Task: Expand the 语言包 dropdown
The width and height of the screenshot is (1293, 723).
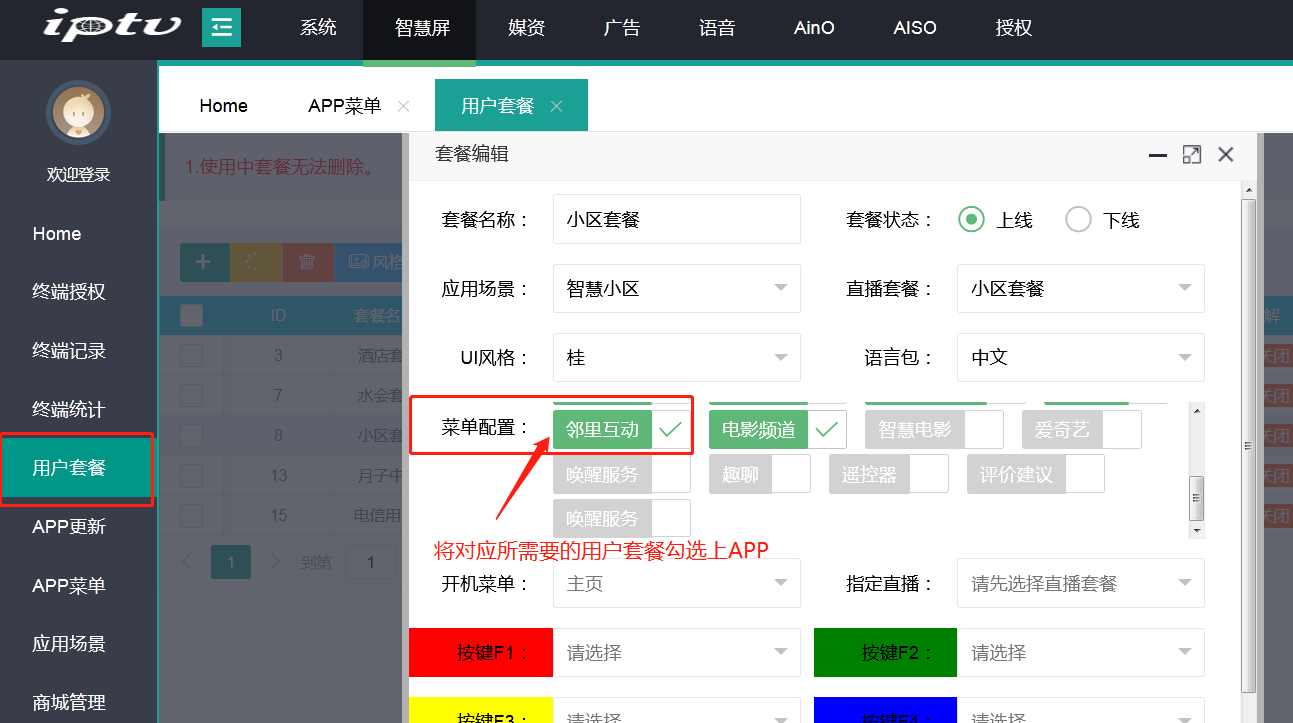Action: (1080, 358)
